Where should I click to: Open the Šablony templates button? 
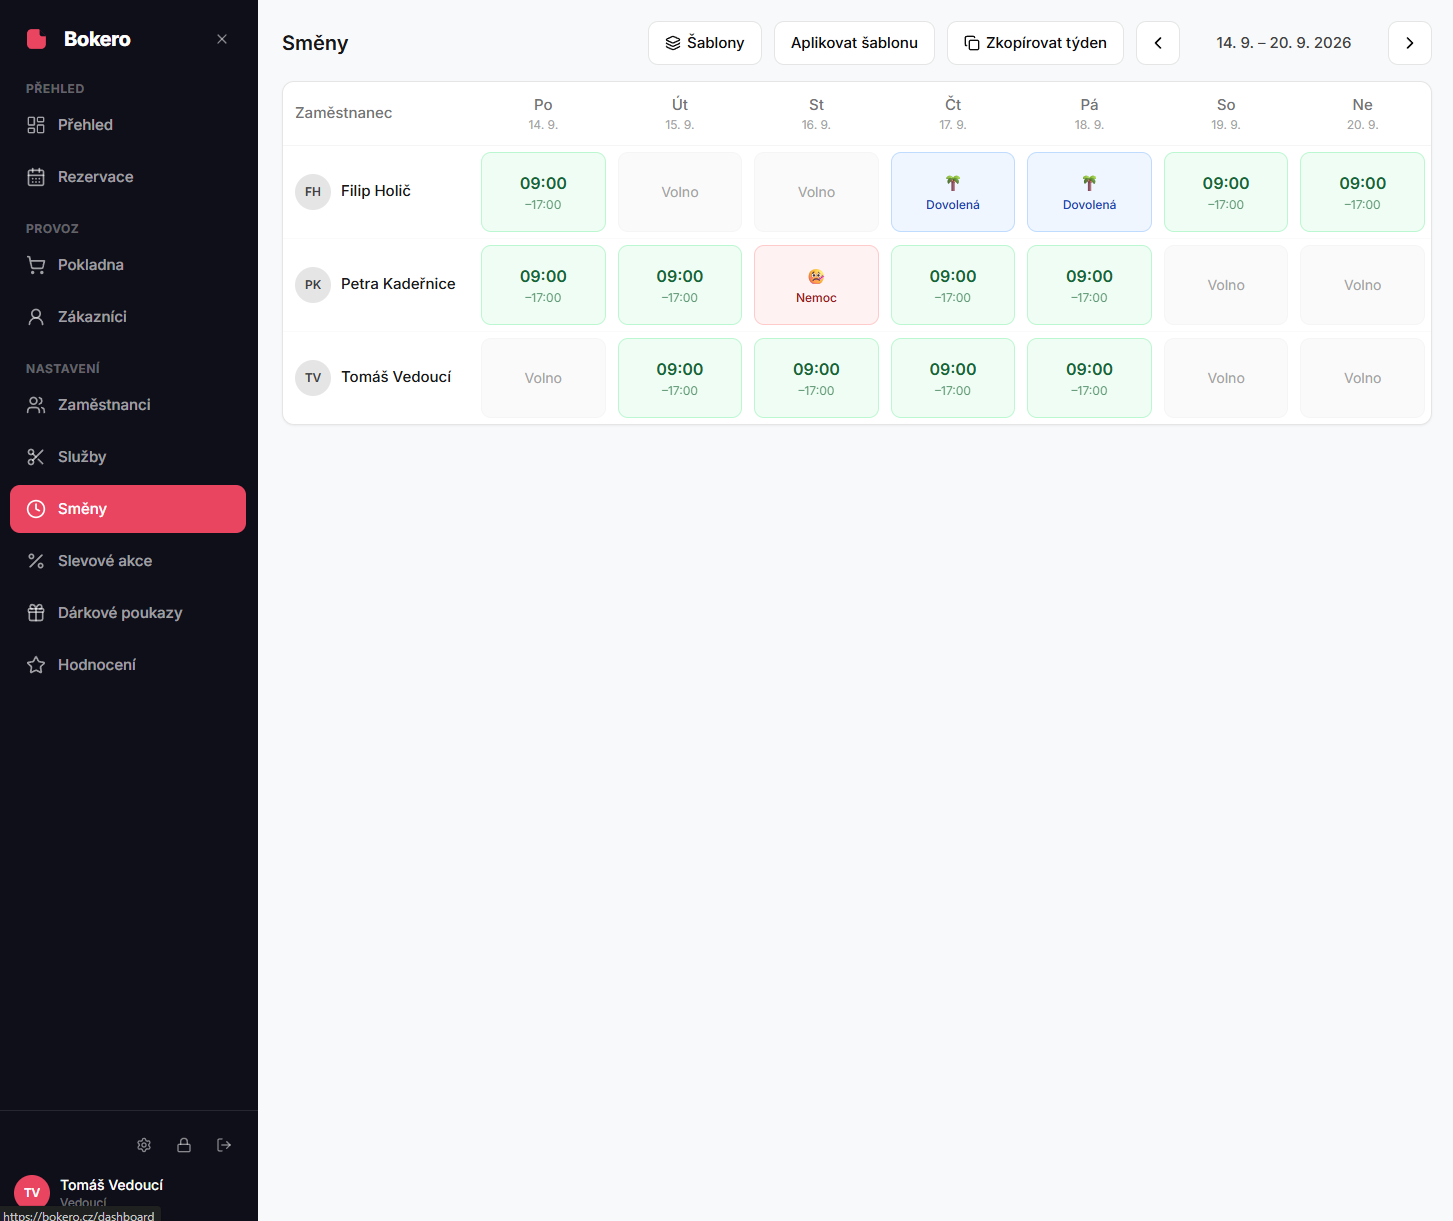[705, 43]
